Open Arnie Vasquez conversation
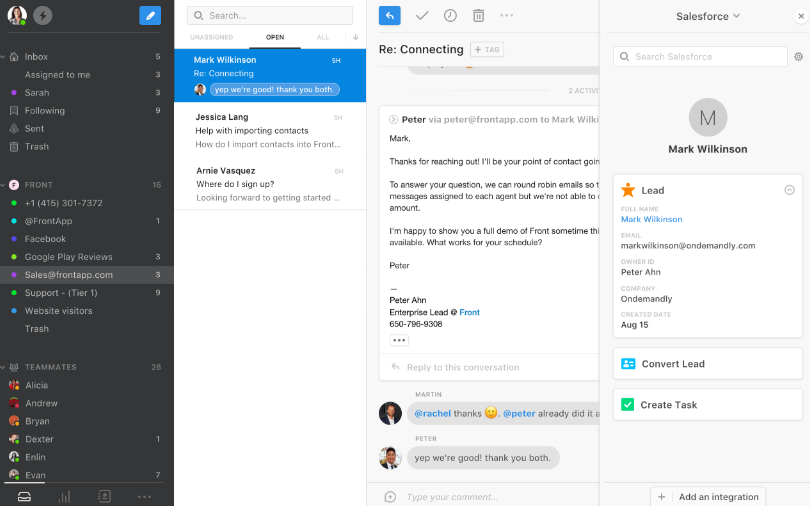This screenshot has height=506, width=810. (270, 184)
